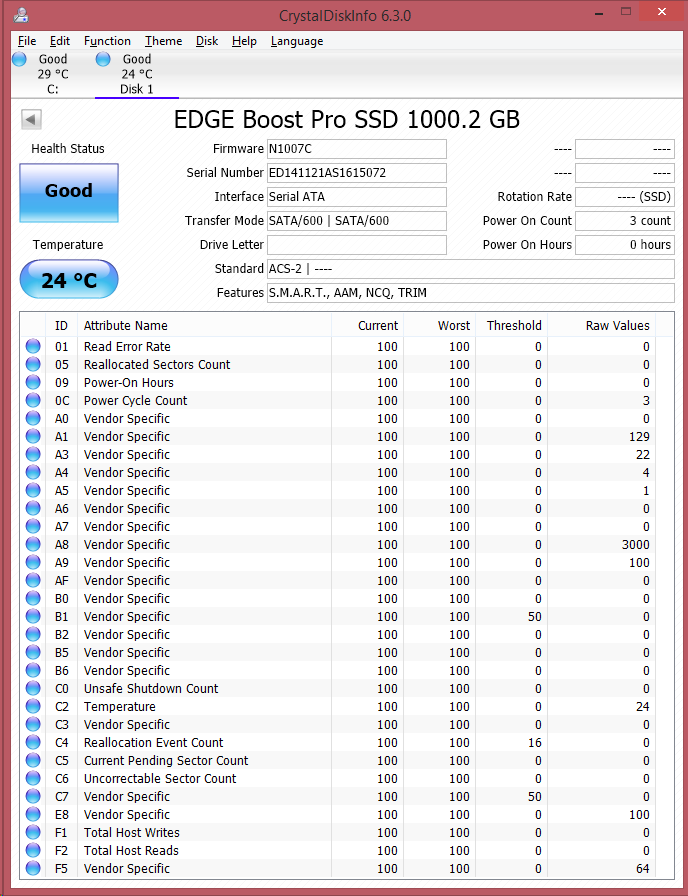Click status icon for Power-On Hours row
688x896 pixels.
[x=33, y=382]
